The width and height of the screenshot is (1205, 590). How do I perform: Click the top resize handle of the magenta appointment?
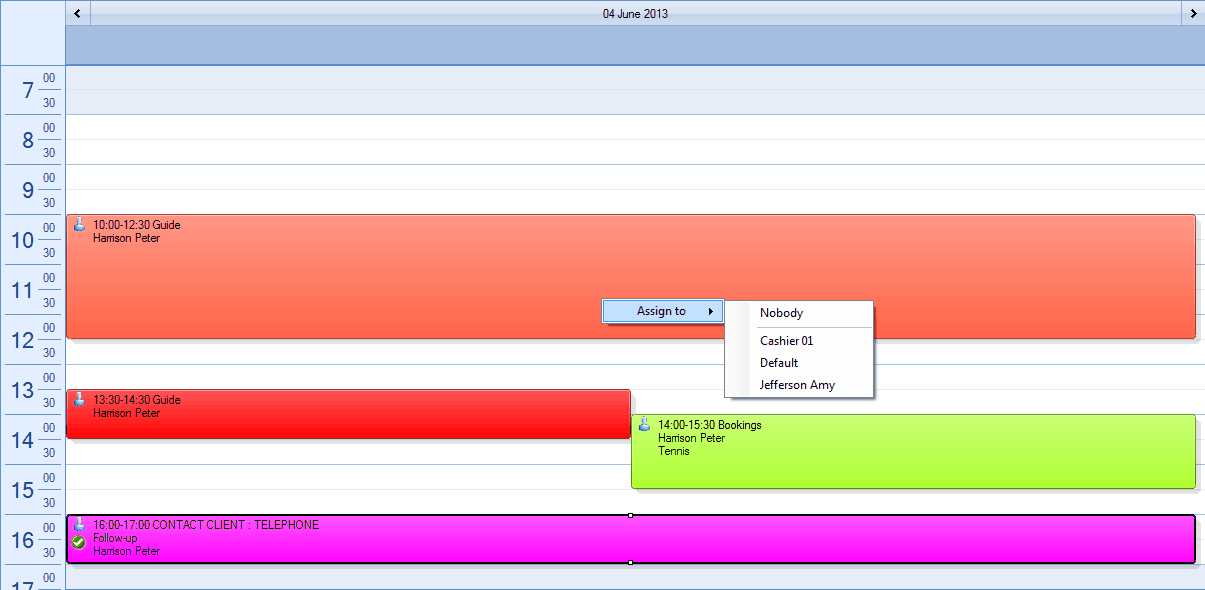point(630,515)
